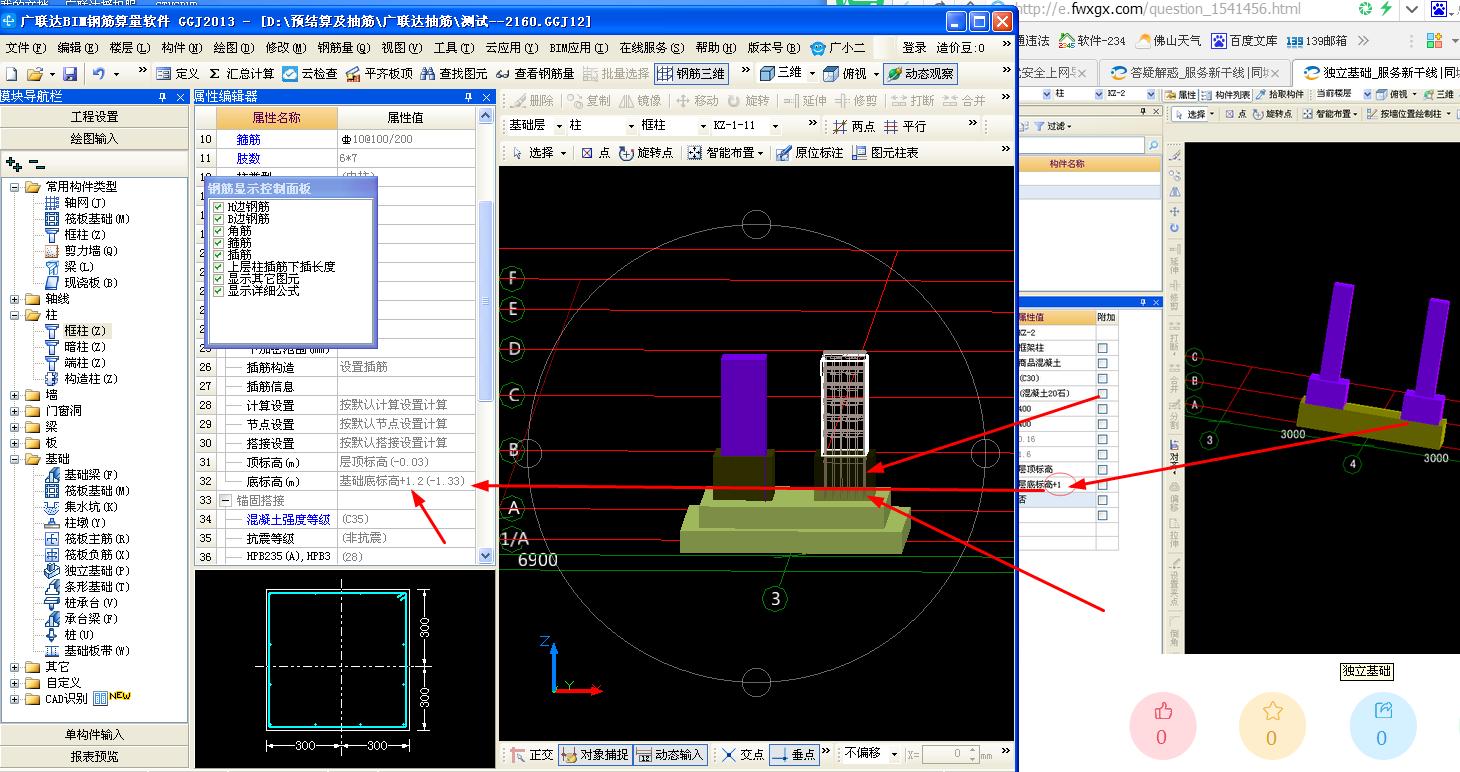The image size is (1460, 772).
Task: Click the 工程设置 panel button
Action: (94, 117)
